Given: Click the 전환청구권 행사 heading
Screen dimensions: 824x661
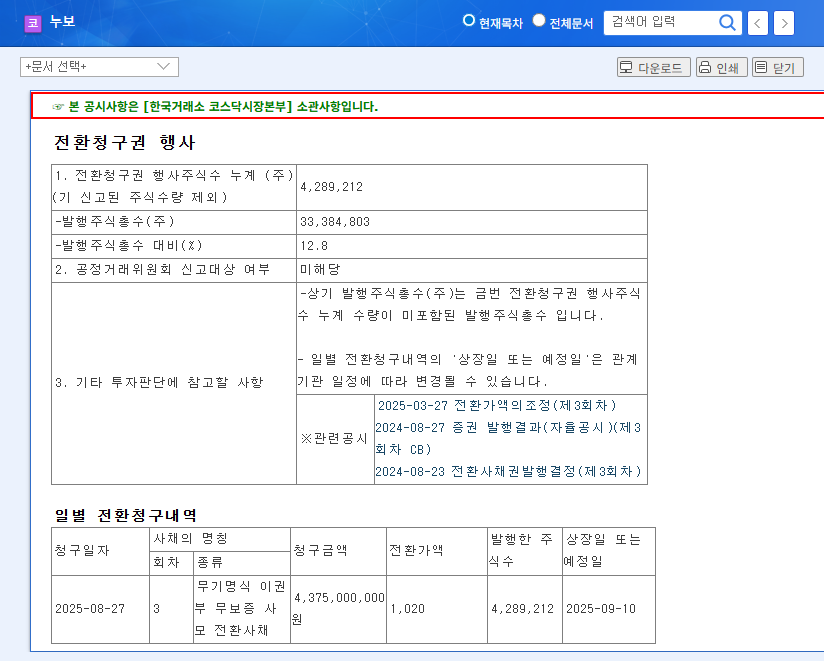Looking at the screenshot, I should point(125,142).
